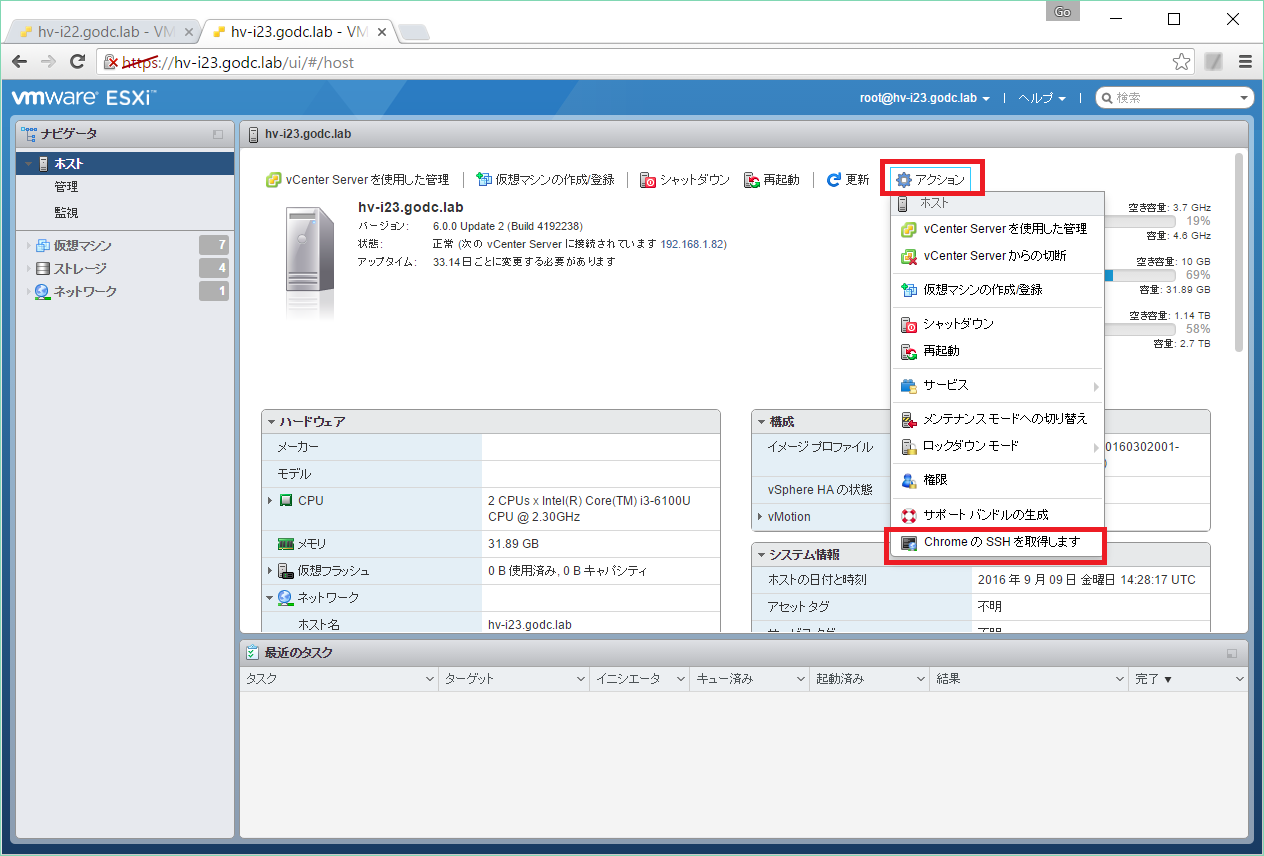Screen dimensions: 1264x856
Task: Open 管理 under the host navigator
Action: click(x=66, y=187)
